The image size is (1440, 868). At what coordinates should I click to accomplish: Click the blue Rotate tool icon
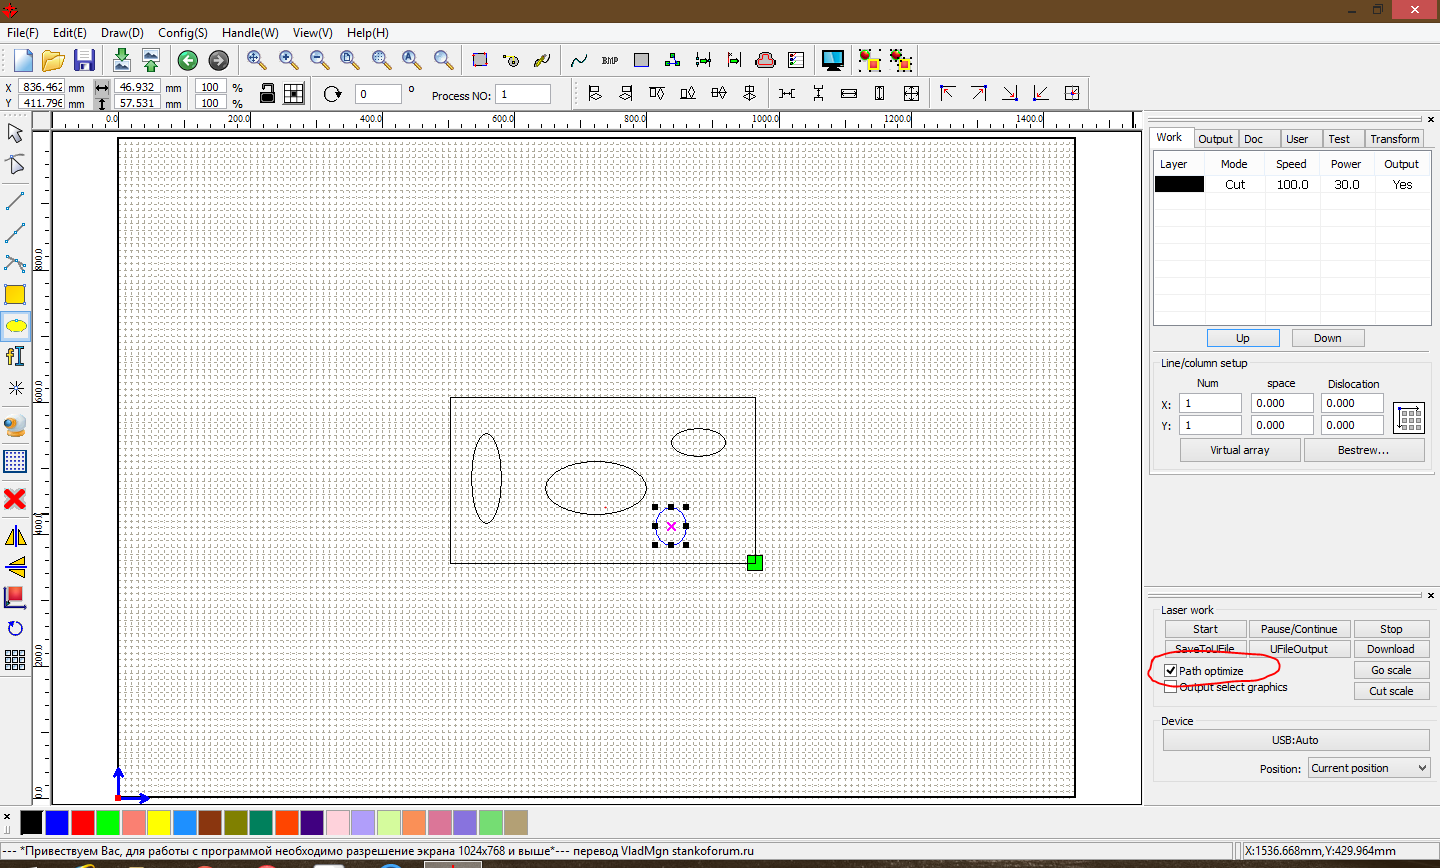(x=15, y=629)
